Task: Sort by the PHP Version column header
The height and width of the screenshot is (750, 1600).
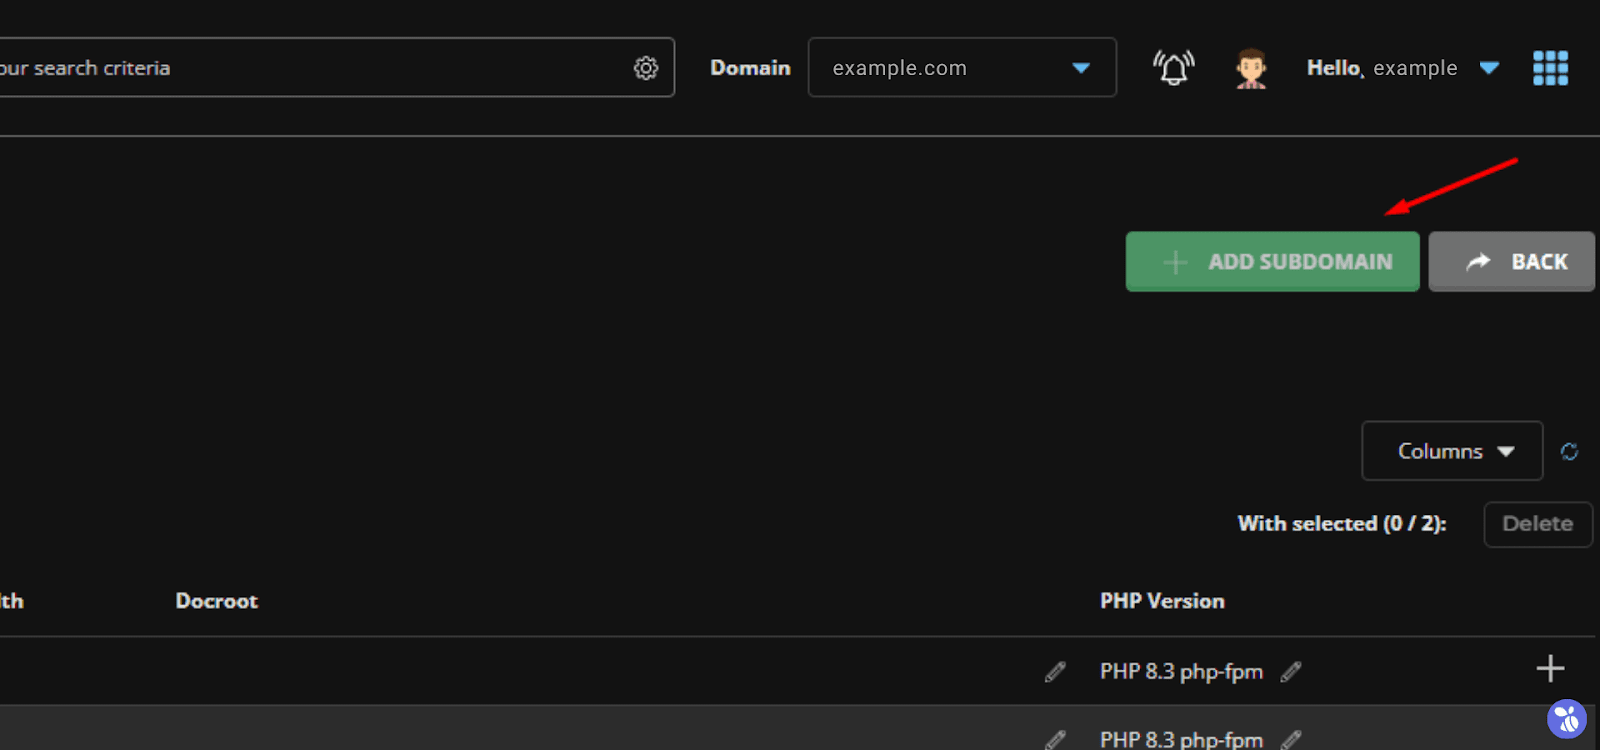Action: [x=1162, y=601]
